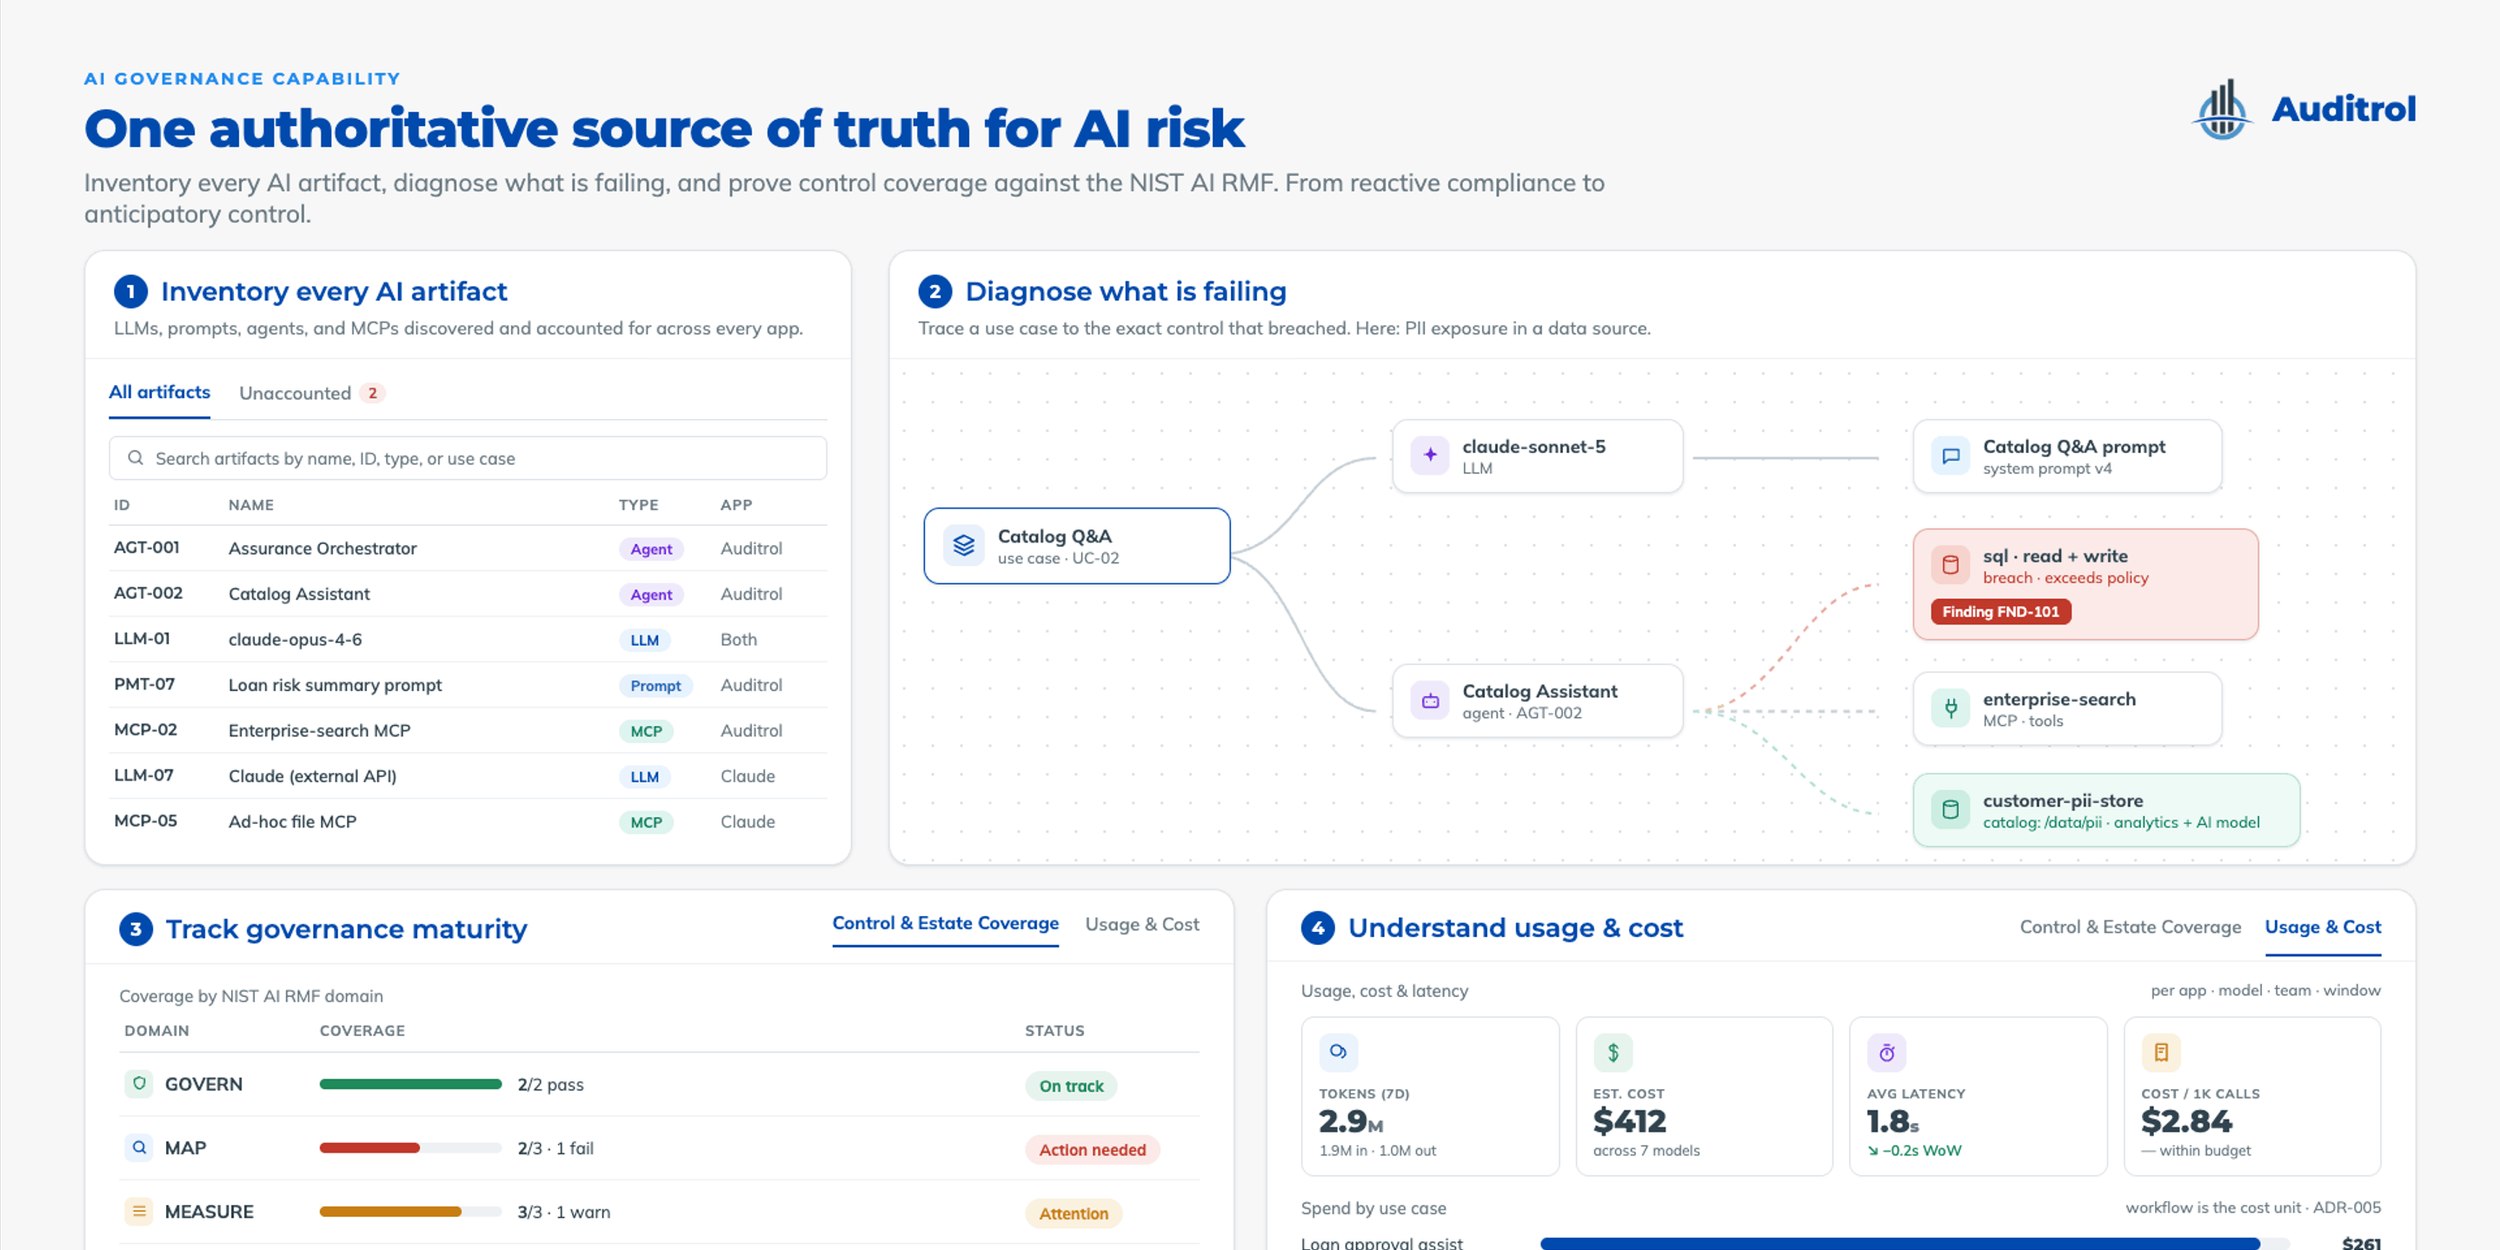The width and height of the screenshot is (2500, 1250).
Task: Click the Catalog Q&A prompt chat icon
Action: coord(1950,456)
